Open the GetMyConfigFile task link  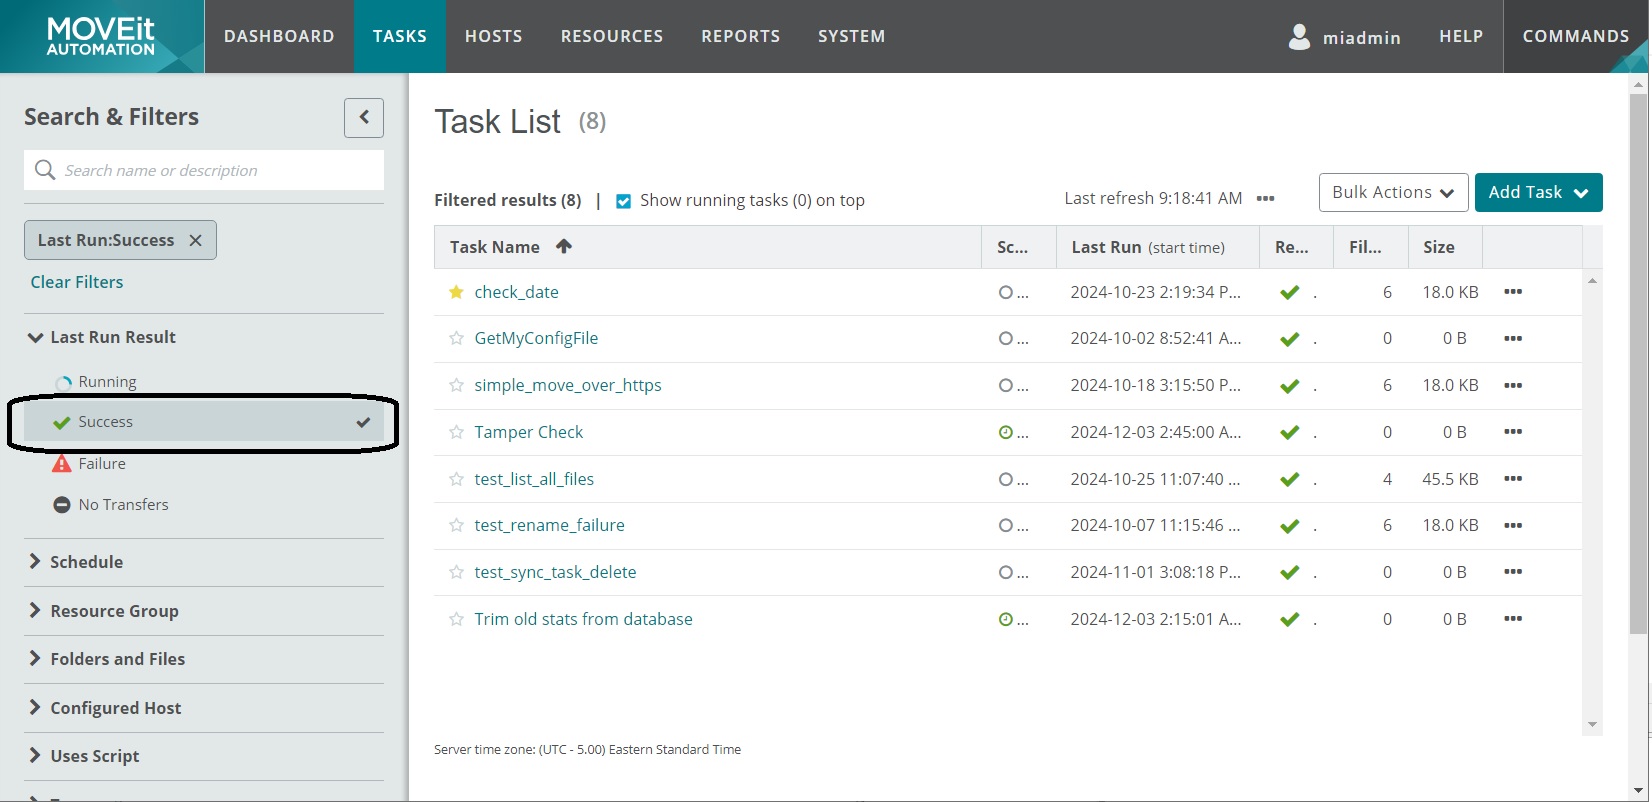(536, 338)
